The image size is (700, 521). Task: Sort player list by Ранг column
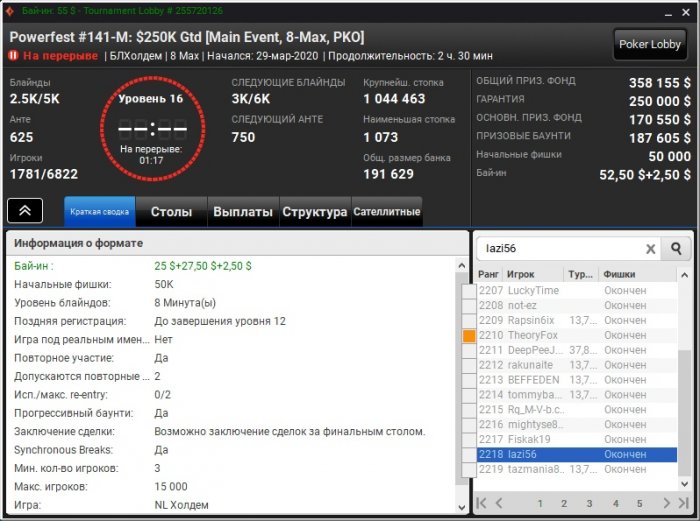tap(489, 275)
